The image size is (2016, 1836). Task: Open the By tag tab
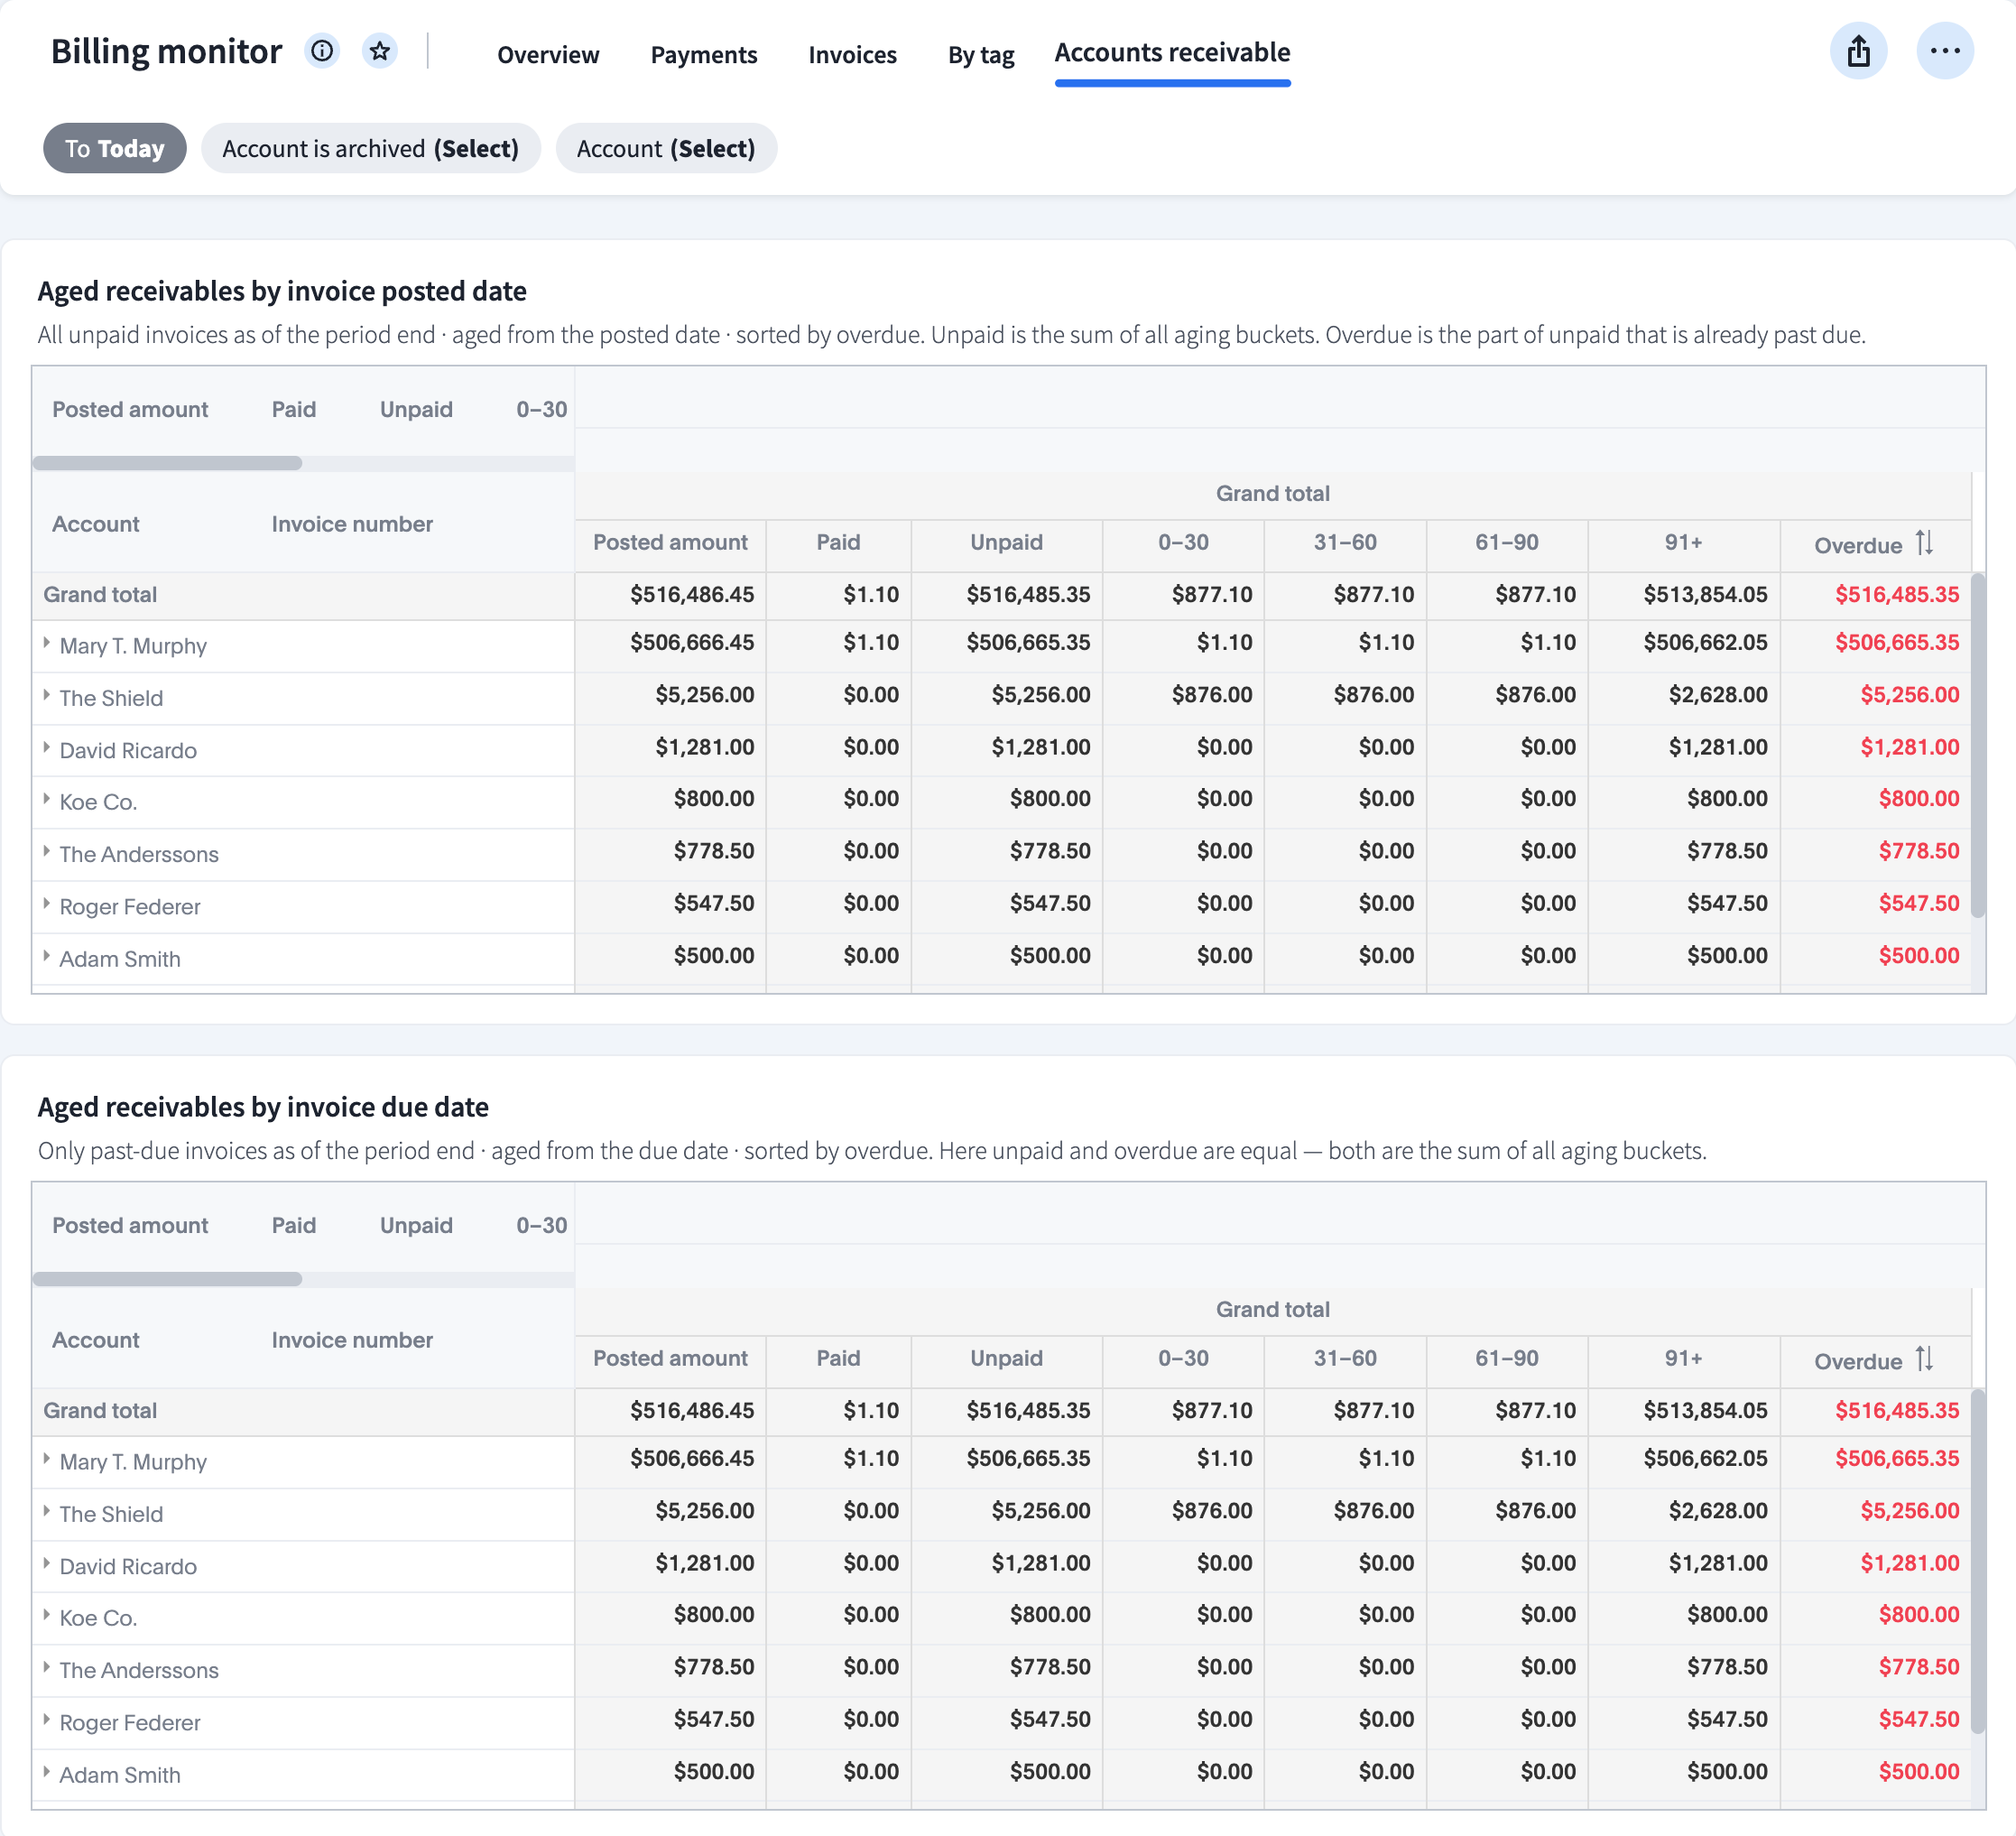coord(981,54)
